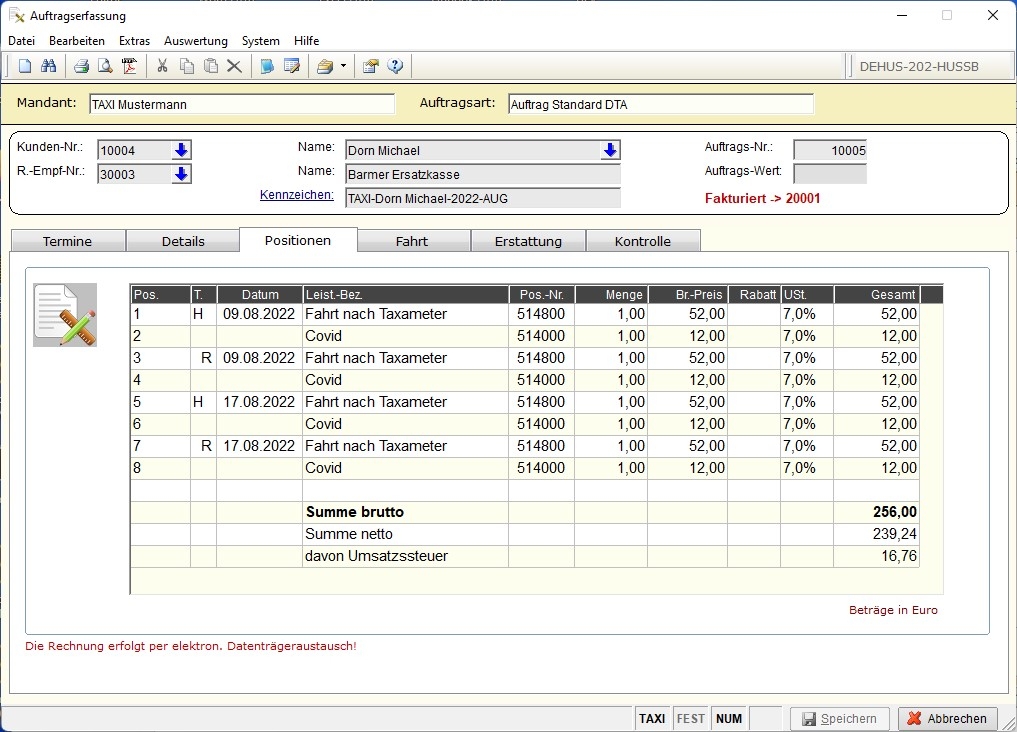This screenshot has height=732, width=1017.
Task: Click the delete X toolbar icon
Action: tap(234, 66)
